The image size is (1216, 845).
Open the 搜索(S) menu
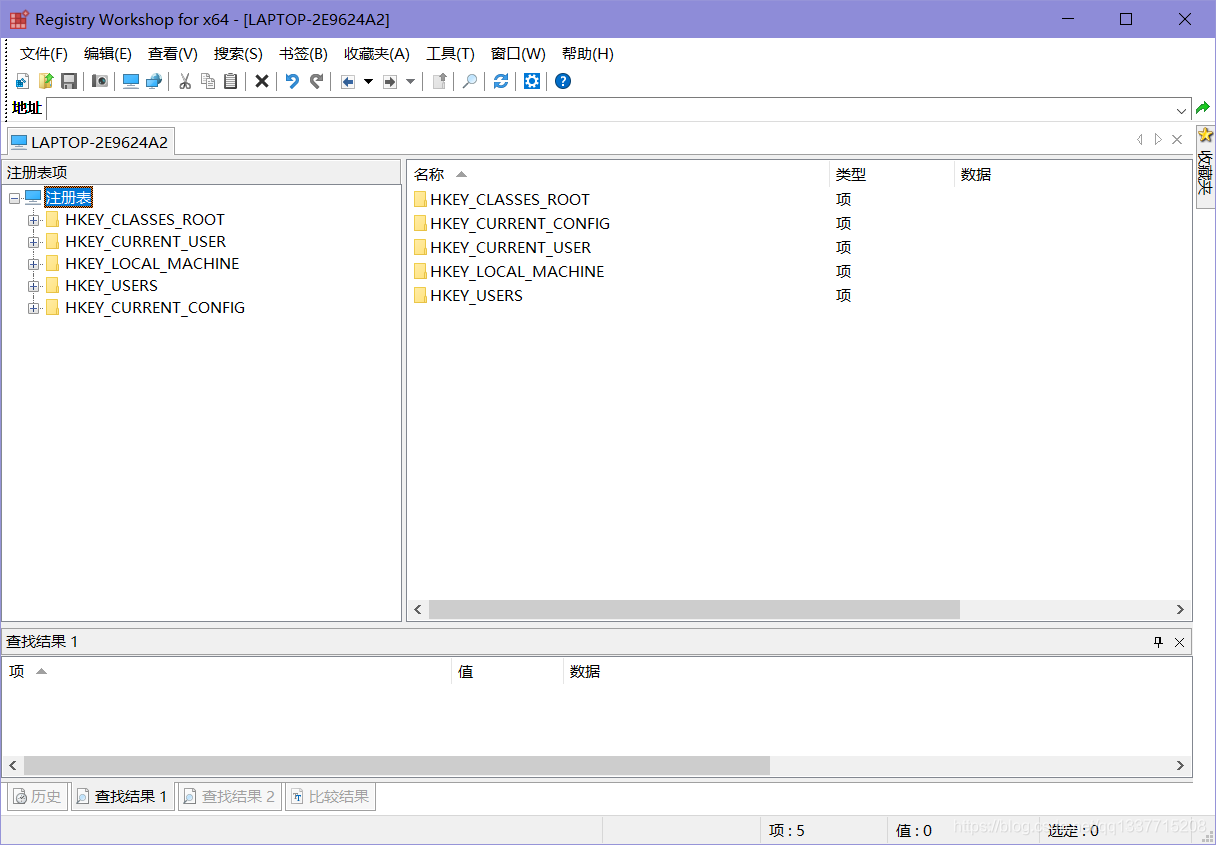click(x=238, y=54)
